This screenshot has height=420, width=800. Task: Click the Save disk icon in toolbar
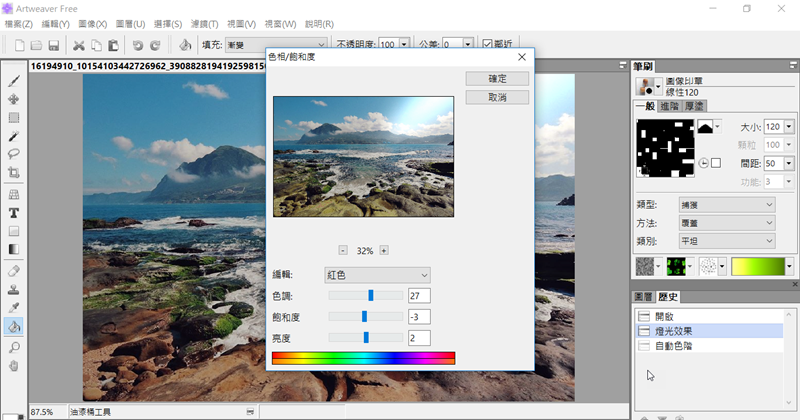click(54, 45)
